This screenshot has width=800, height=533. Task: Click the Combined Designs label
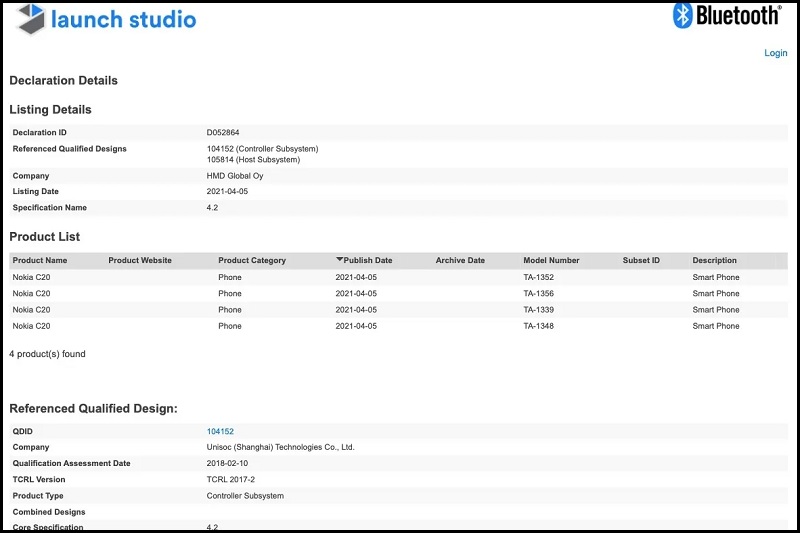click(49, 512)
